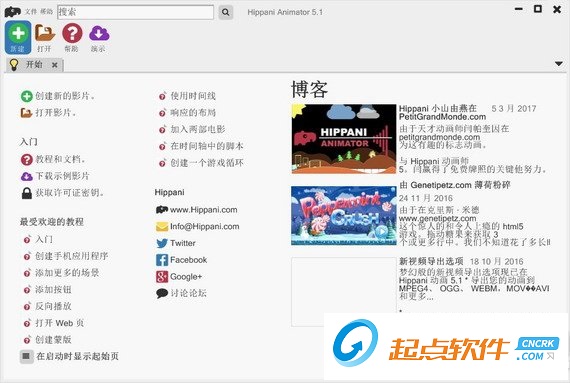Screen dimensions: 570x383
Task: Open the 创建一个游戏循环 tutorial
Action: [x=207, y=163]
